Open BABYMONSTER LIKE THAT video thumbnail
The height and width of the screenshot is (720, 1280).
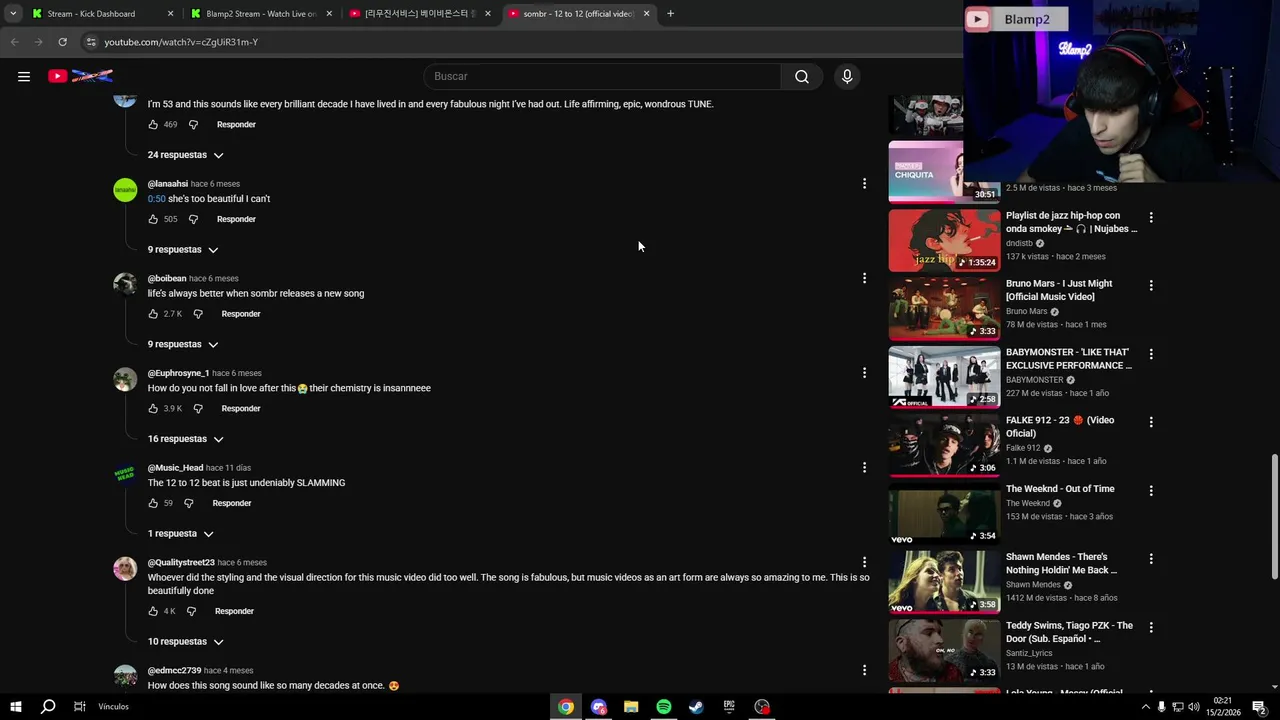coord(944,377)
